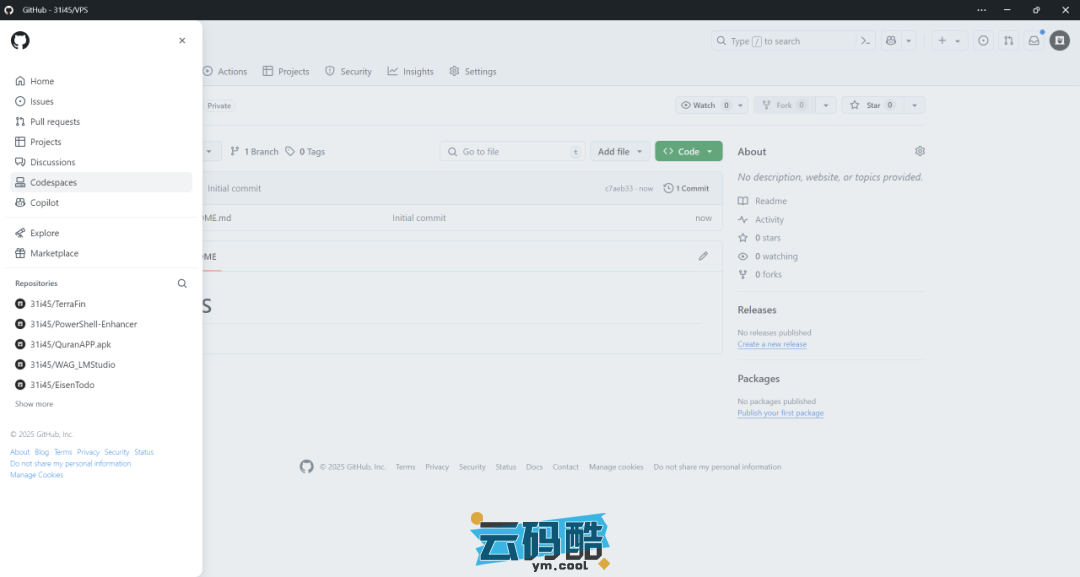Open pull requests icon in header

(1008, 41)
